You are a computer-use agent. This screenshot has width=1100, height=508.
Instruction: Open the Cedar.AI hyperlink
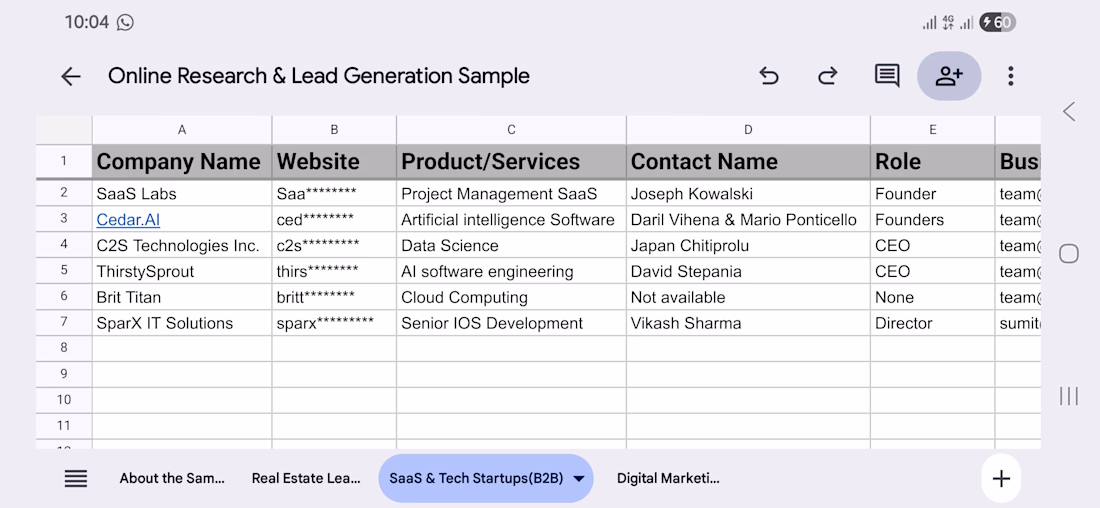point(128,220)
